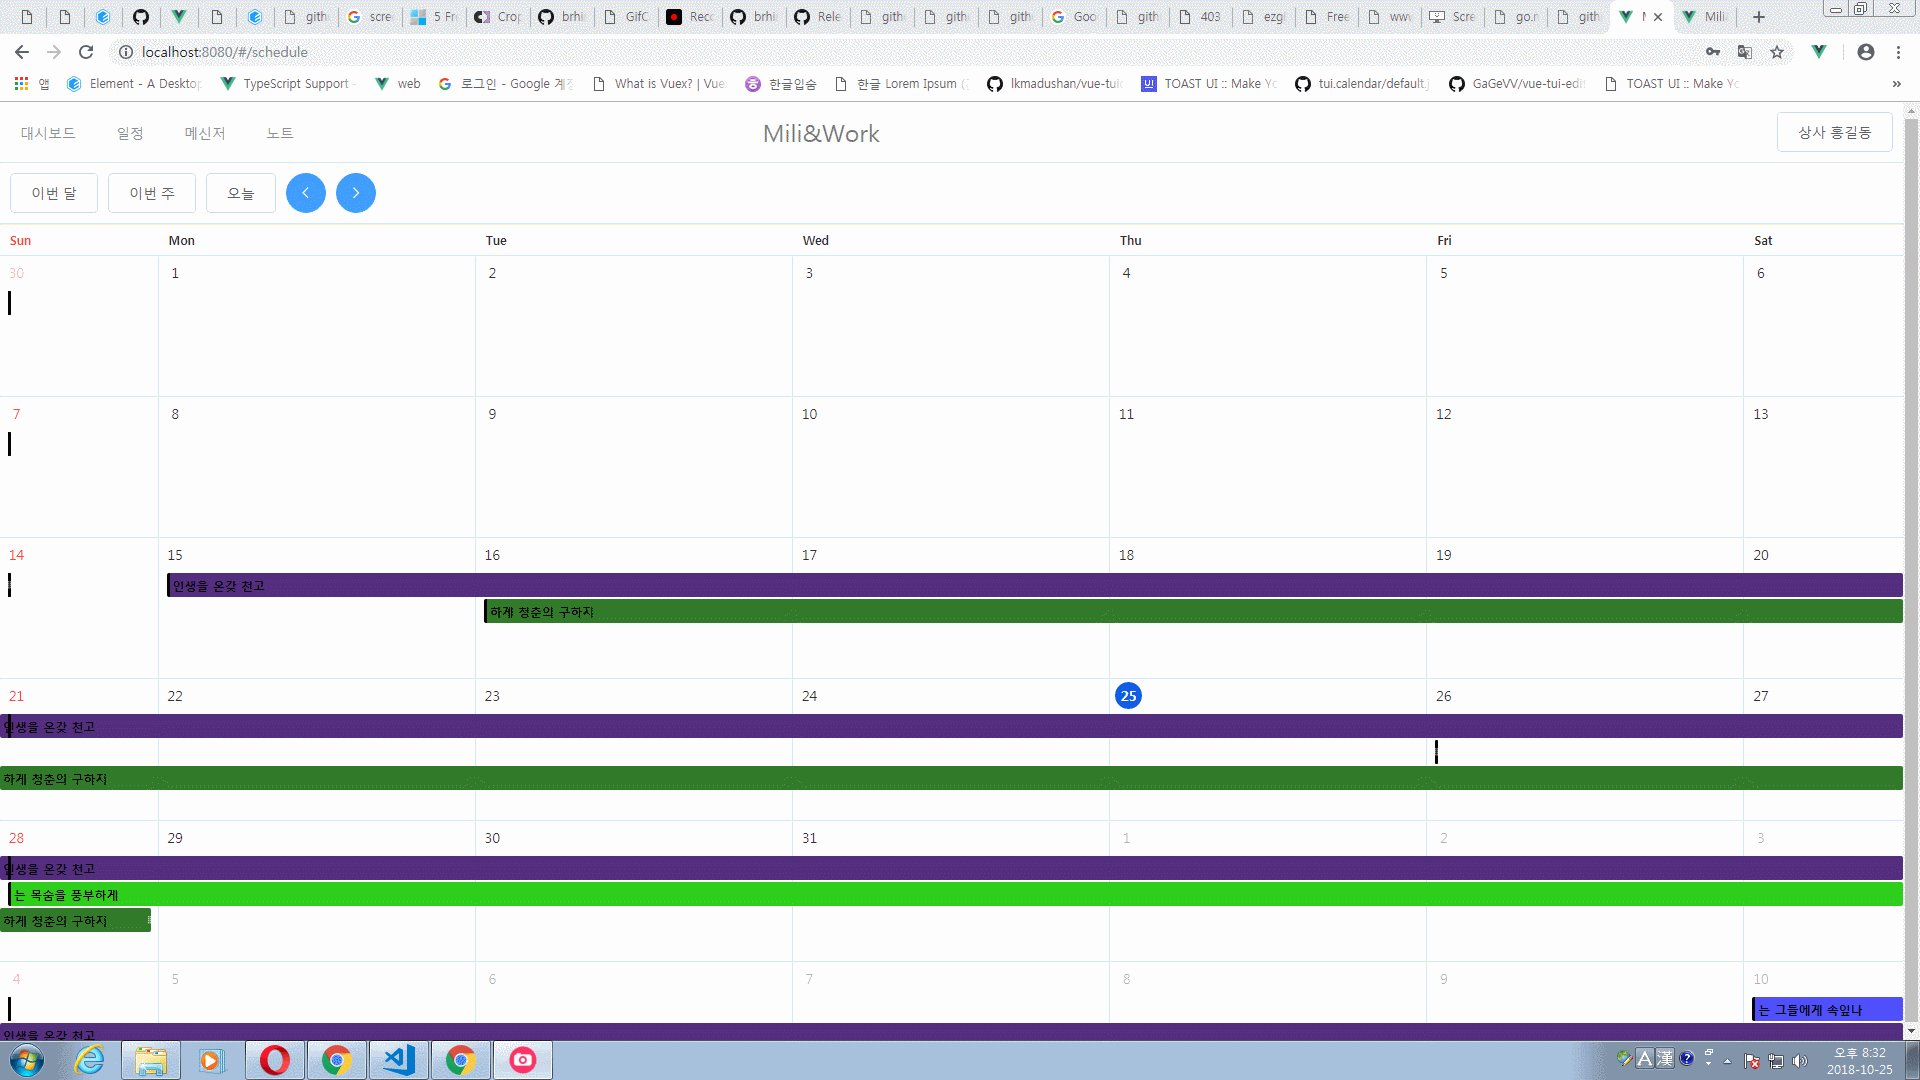Open the 상사 홍길동 user menu

coord(1834,133)
